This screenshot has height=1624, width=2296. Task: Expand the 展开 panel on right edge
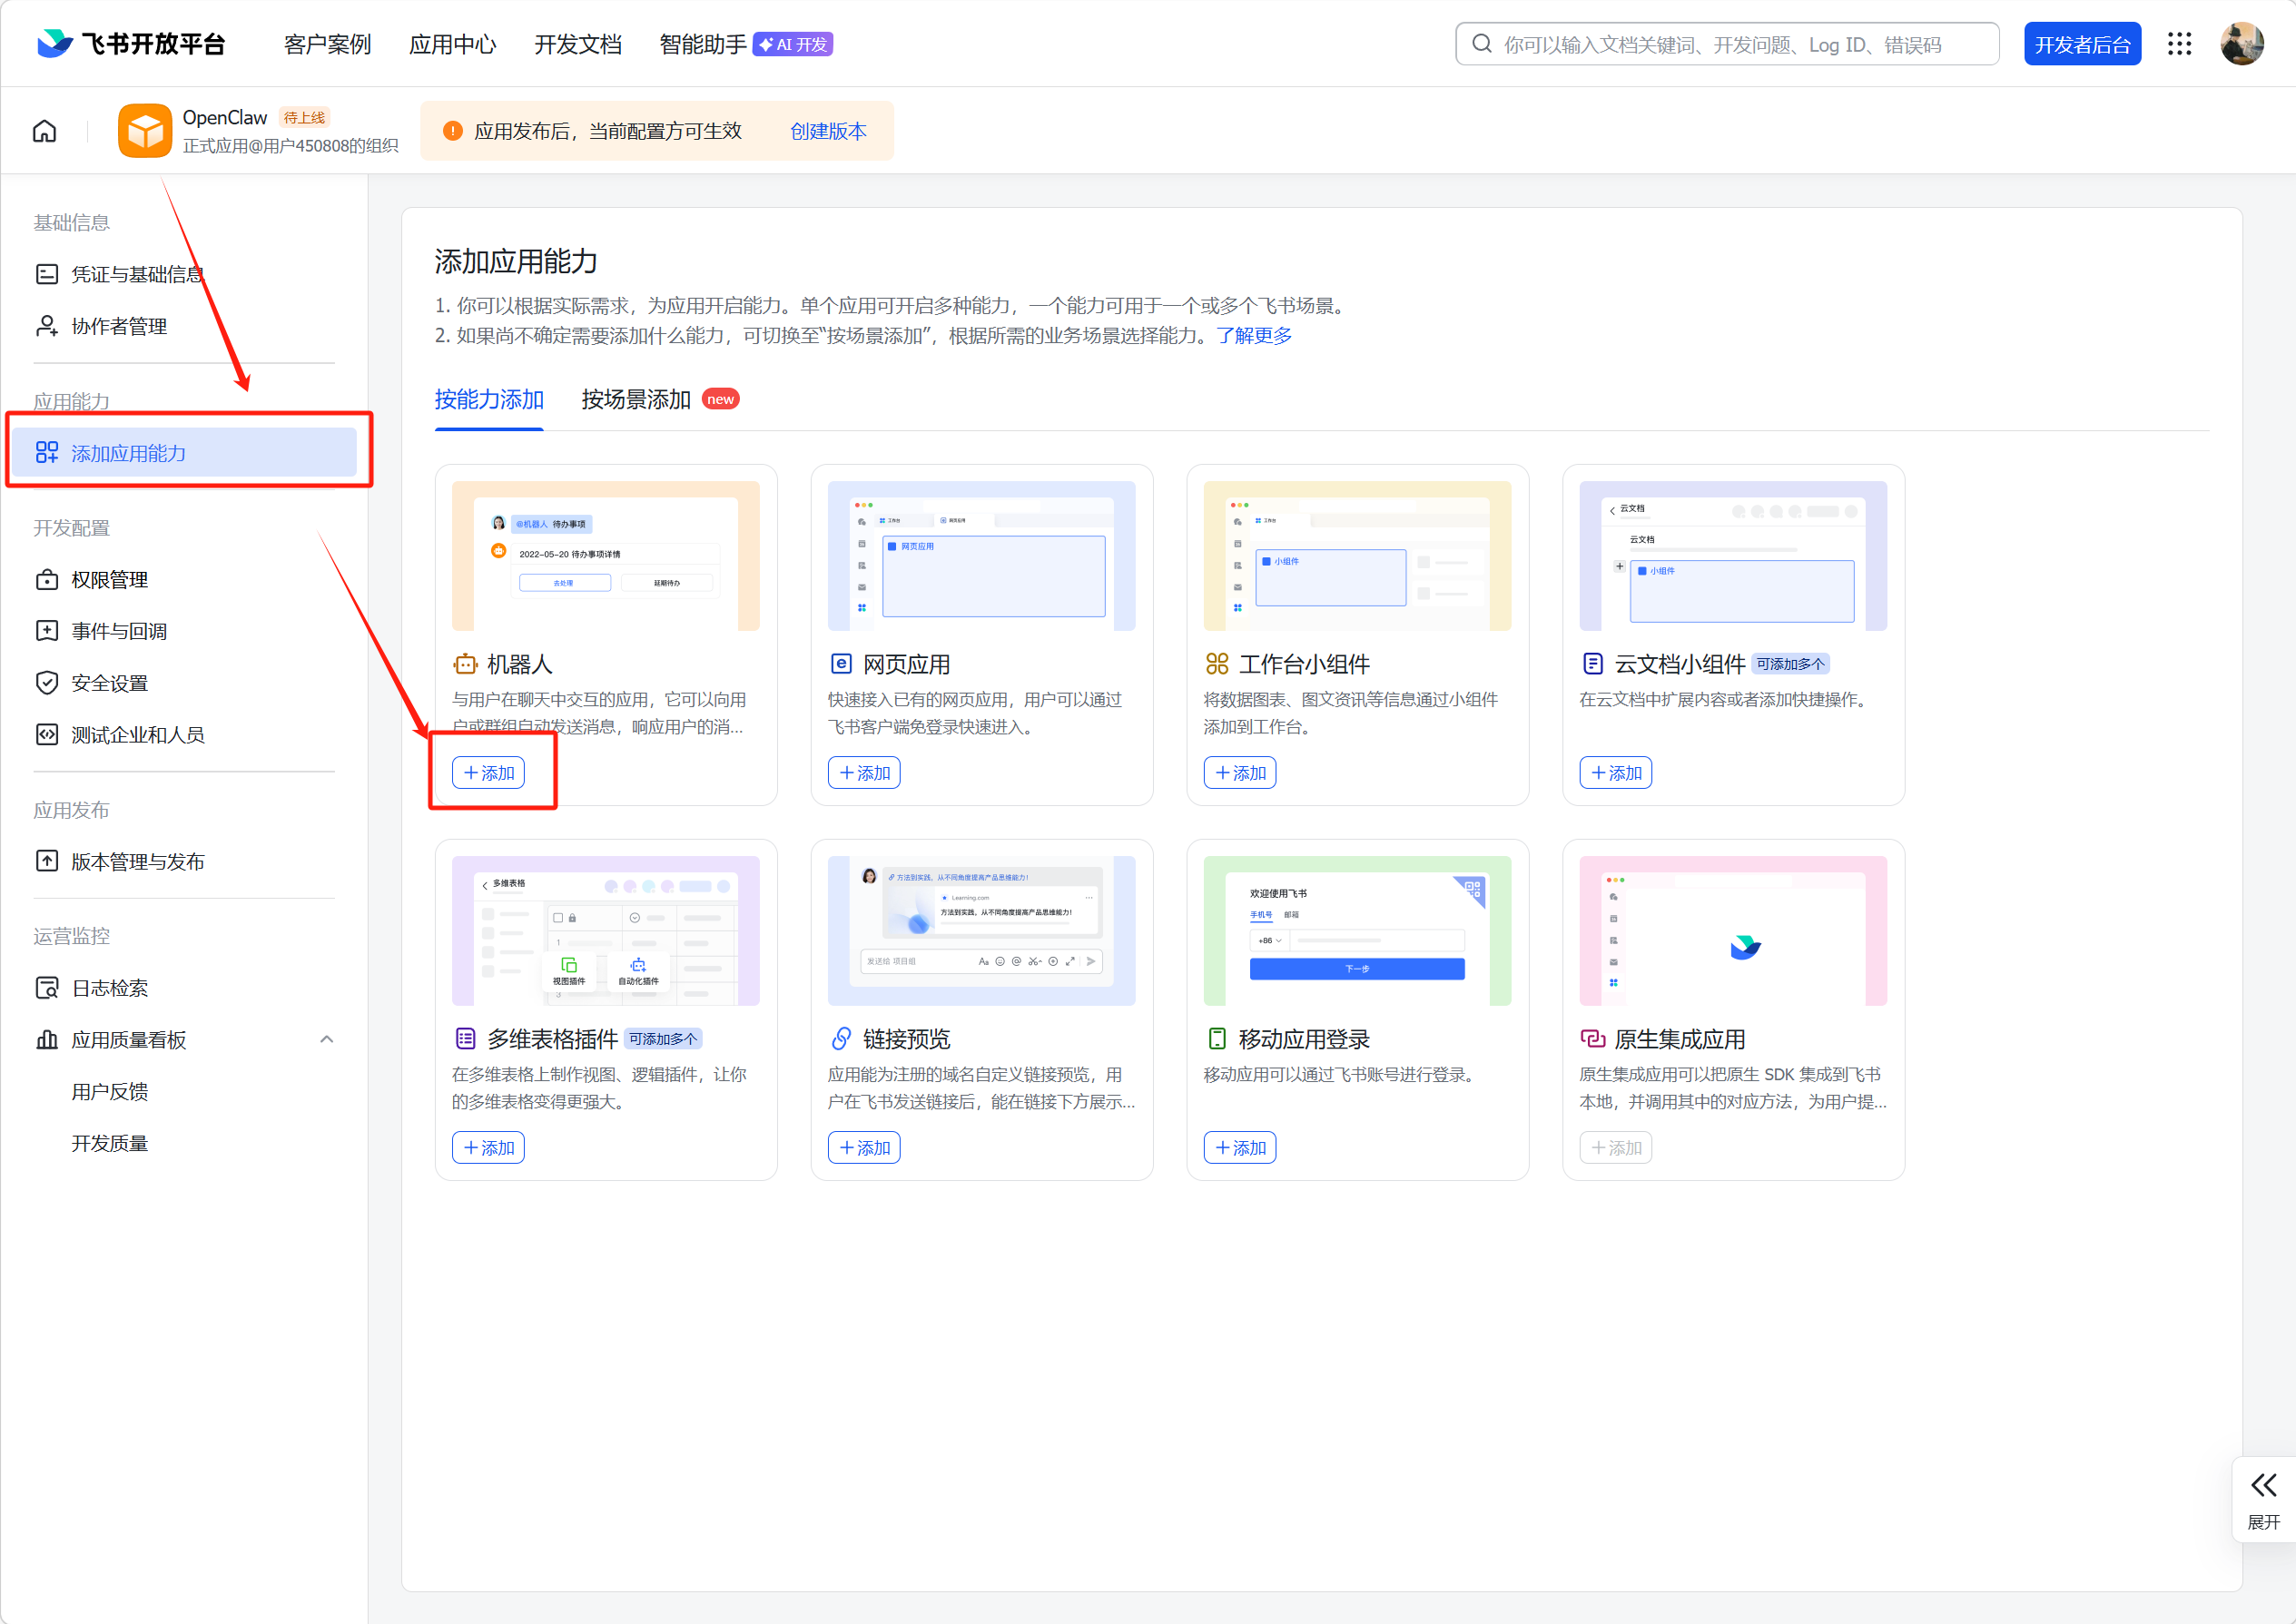tap(2263, 1499)
